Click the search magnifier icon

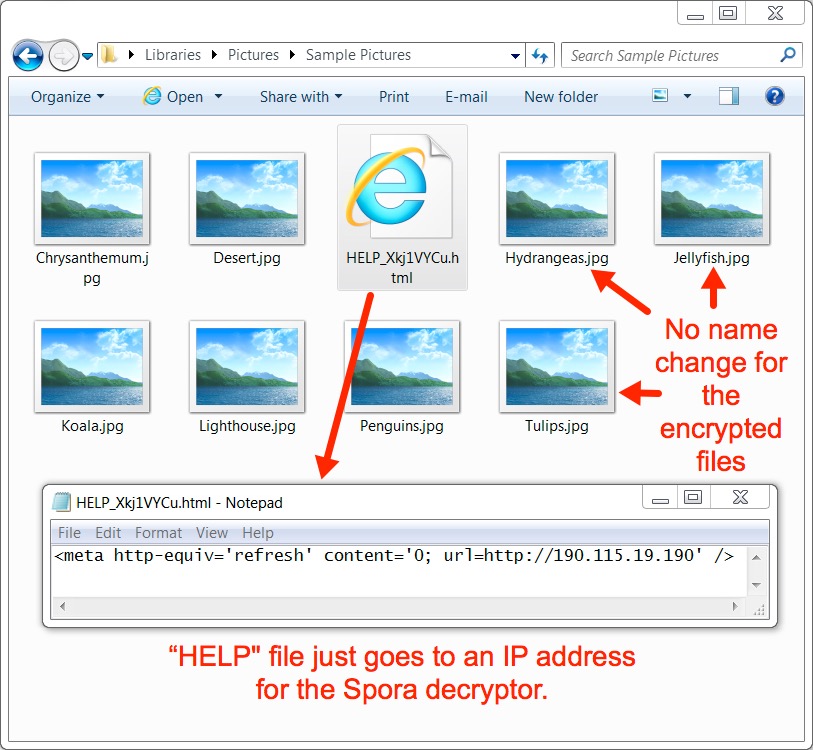[x=788, y=54]
